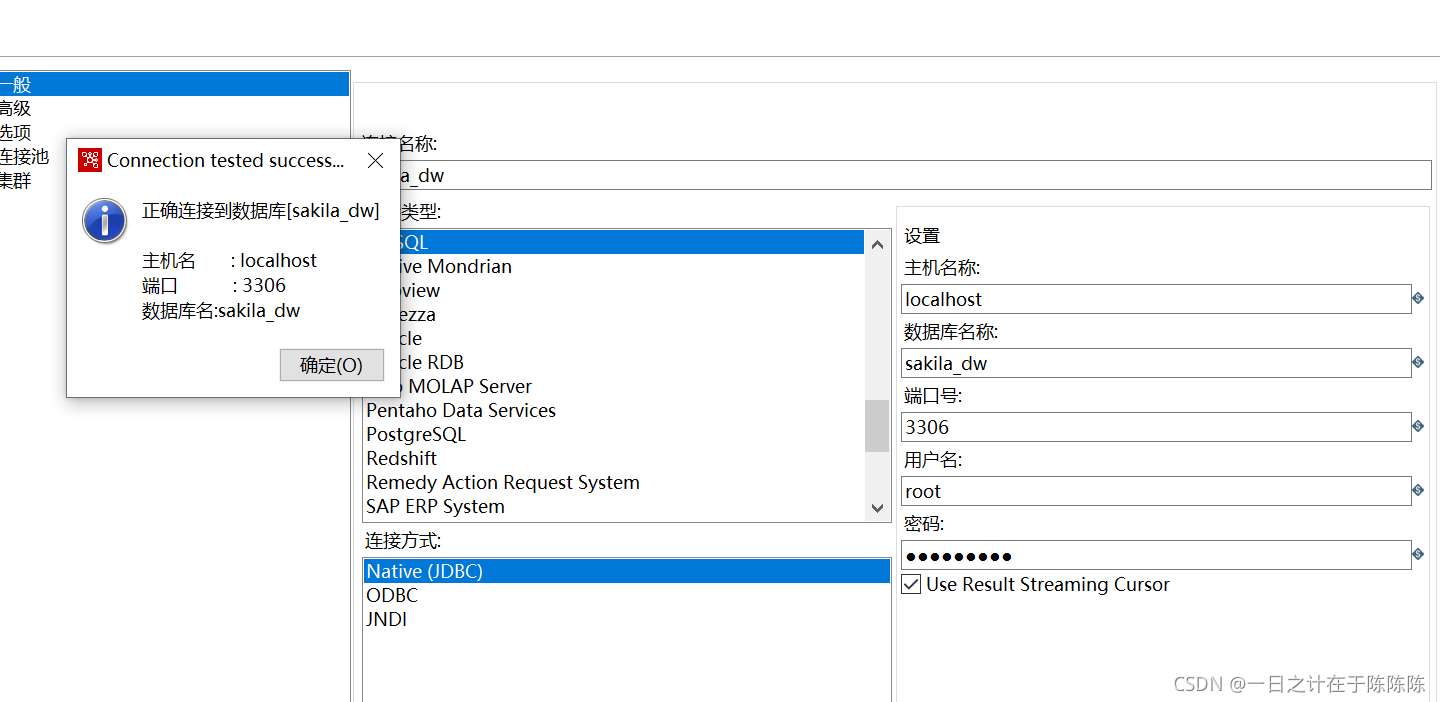Choose Native (JDBC) connection method
The image size is (1440, 702).
click(626, 571)
